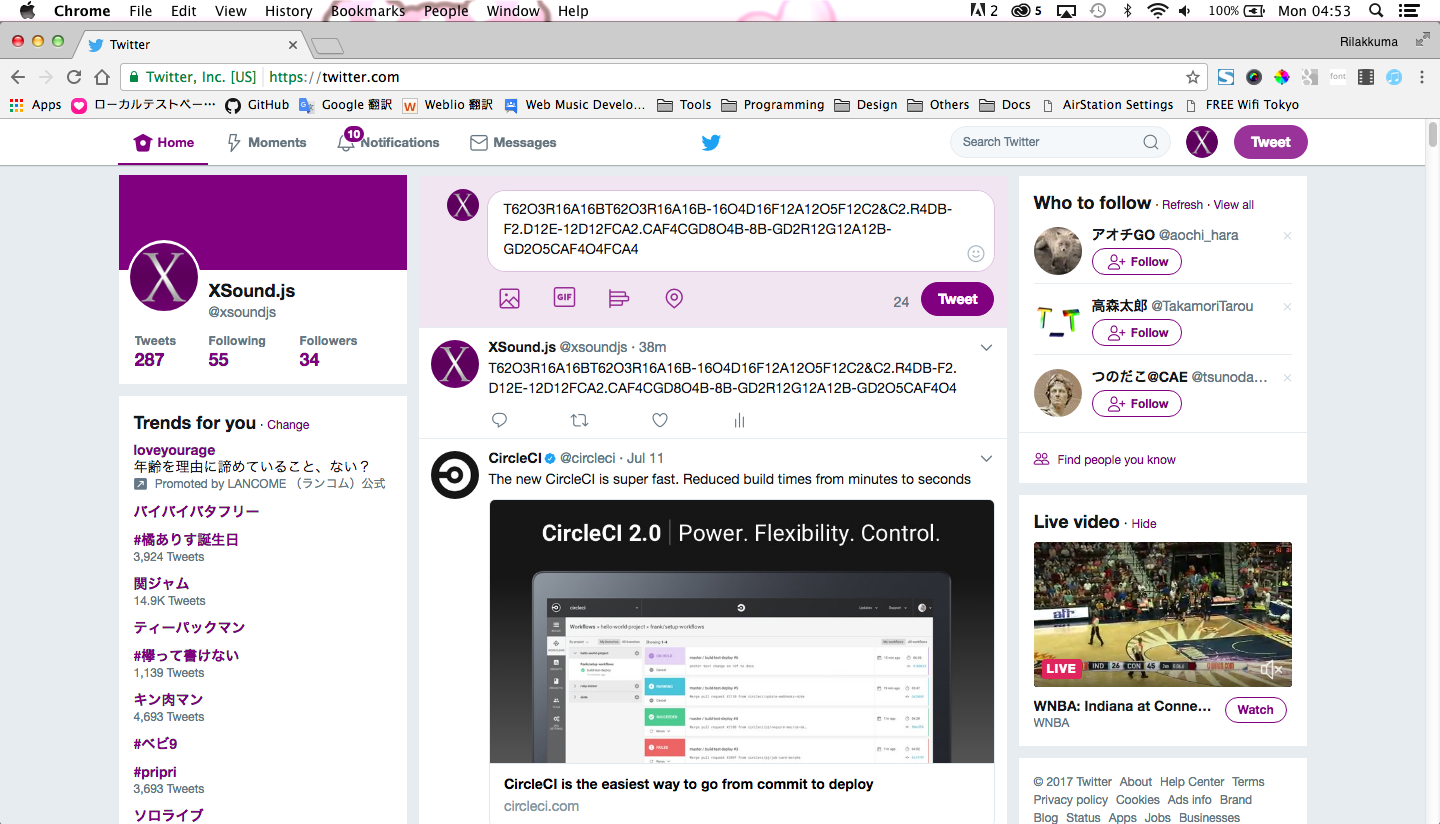Open the Chrome three-dot menu
The height and width of the screenshot is (824, 1440).
tap(1422, 77)
